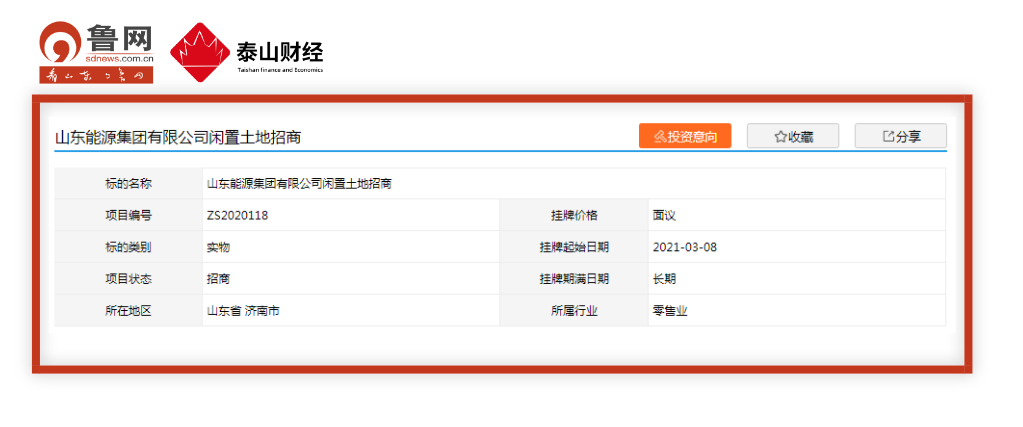Screen dimensions: 1023x427
Task: Click the 所属行业 label cell
Action: (574, 311)
